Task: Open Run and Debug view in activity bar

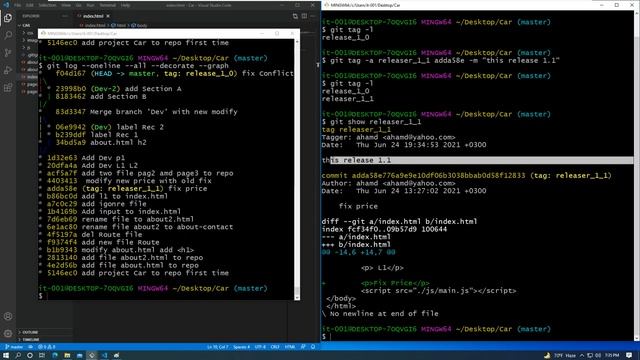Action: pyautogui.click(x=8, y=70)
